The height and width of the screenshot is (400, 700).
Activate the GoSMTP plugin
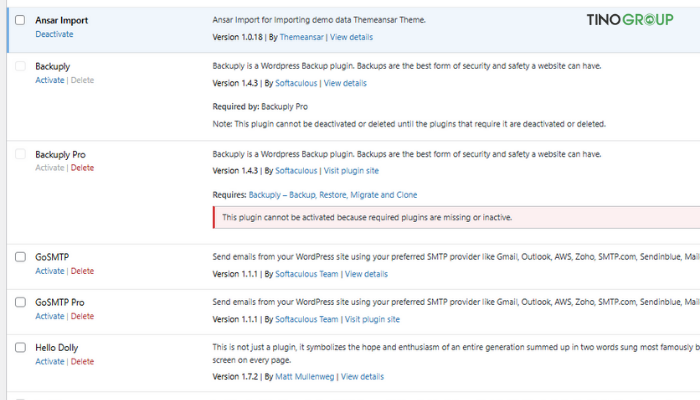tap(50, 271)
